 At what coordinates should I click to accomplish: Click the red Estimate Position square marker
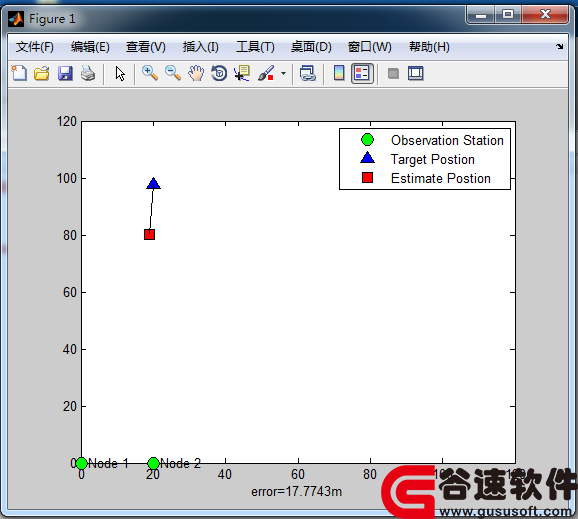pyautogui.click(x=149, y=234)
